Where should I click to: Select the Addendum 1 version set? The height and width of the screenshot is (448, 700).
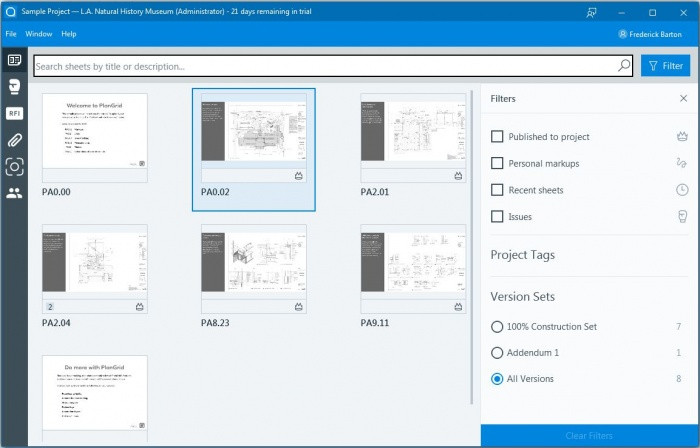coord(497,353)
